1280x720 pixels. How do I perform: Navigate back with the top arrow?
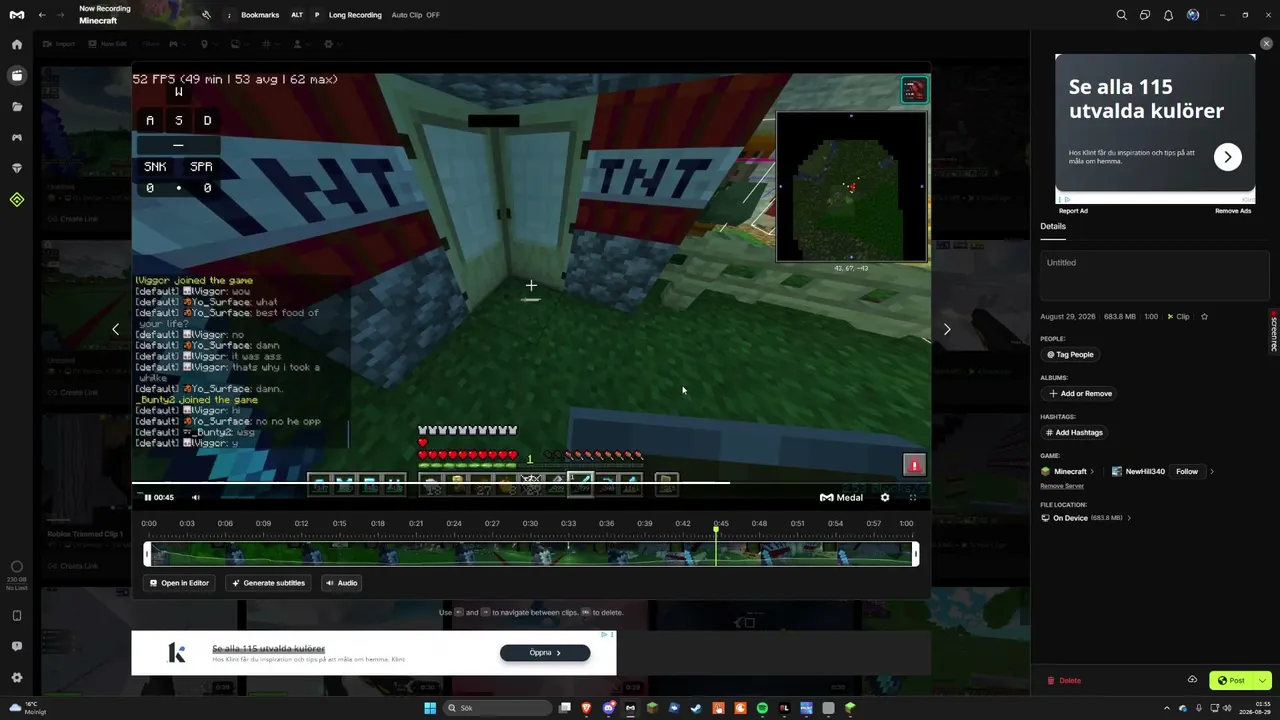pos(42,15)
